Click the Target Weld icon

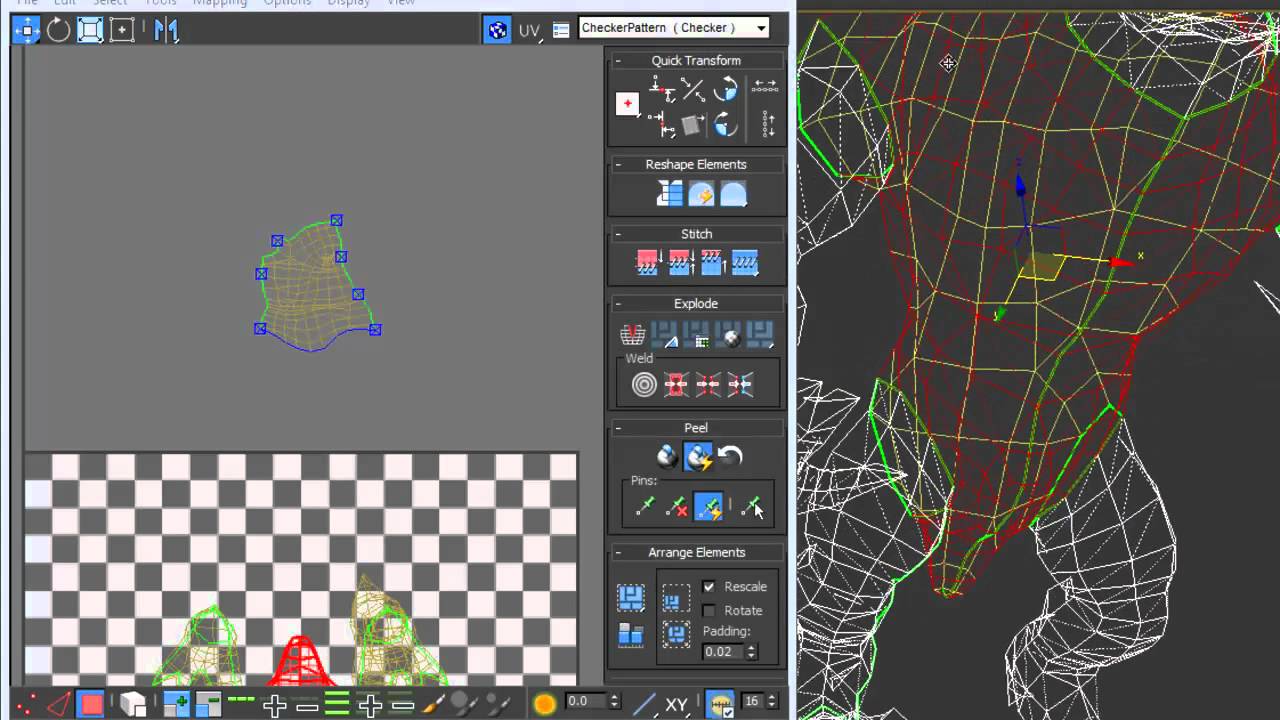(x=644, y=385)
